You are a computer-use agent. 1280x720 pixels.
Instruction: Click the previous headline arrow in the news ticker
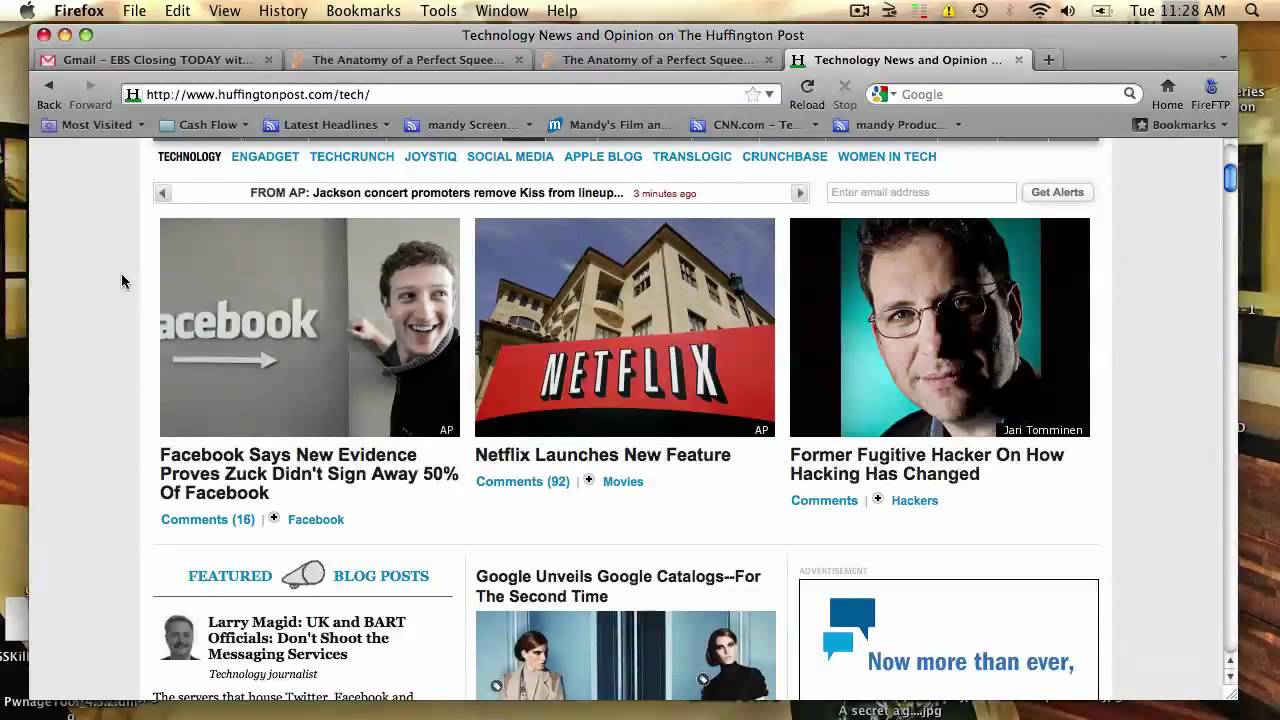pyautogui.click(x=162, y=193)
